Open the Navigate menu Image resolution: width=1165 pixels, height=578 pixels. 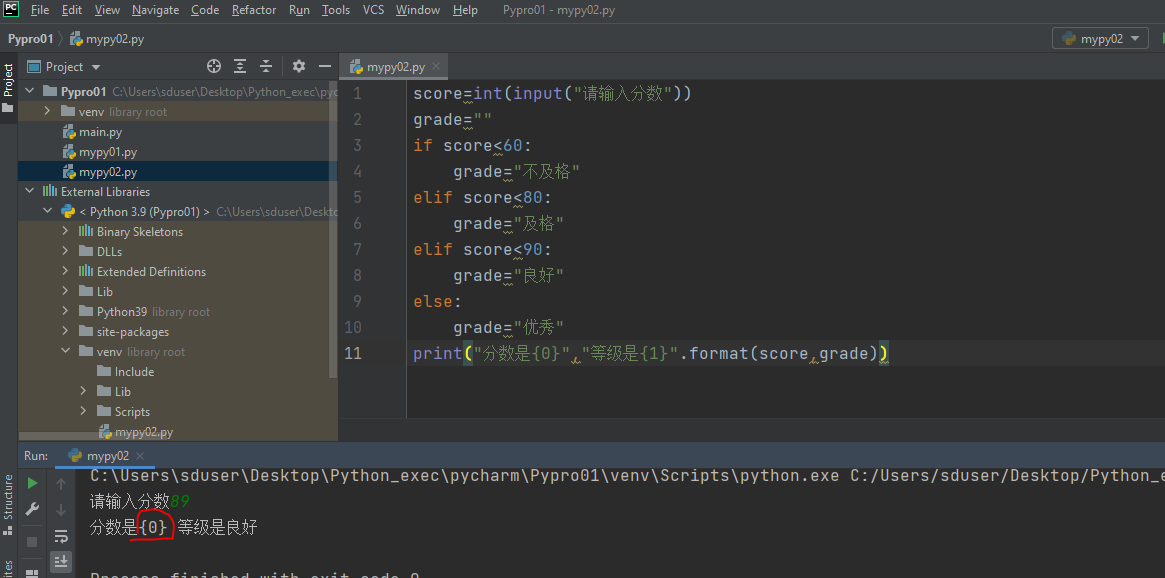(155, 10)
